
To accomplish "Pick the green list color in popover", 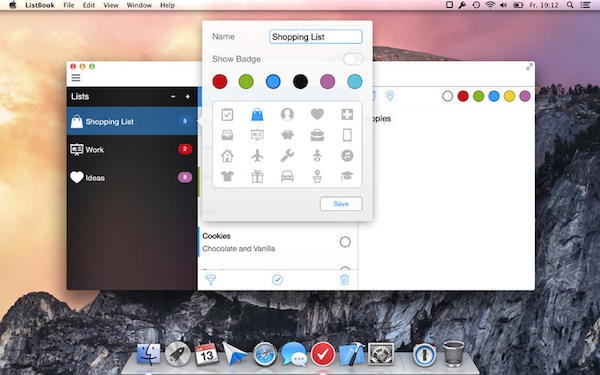I will coord(246,82).
